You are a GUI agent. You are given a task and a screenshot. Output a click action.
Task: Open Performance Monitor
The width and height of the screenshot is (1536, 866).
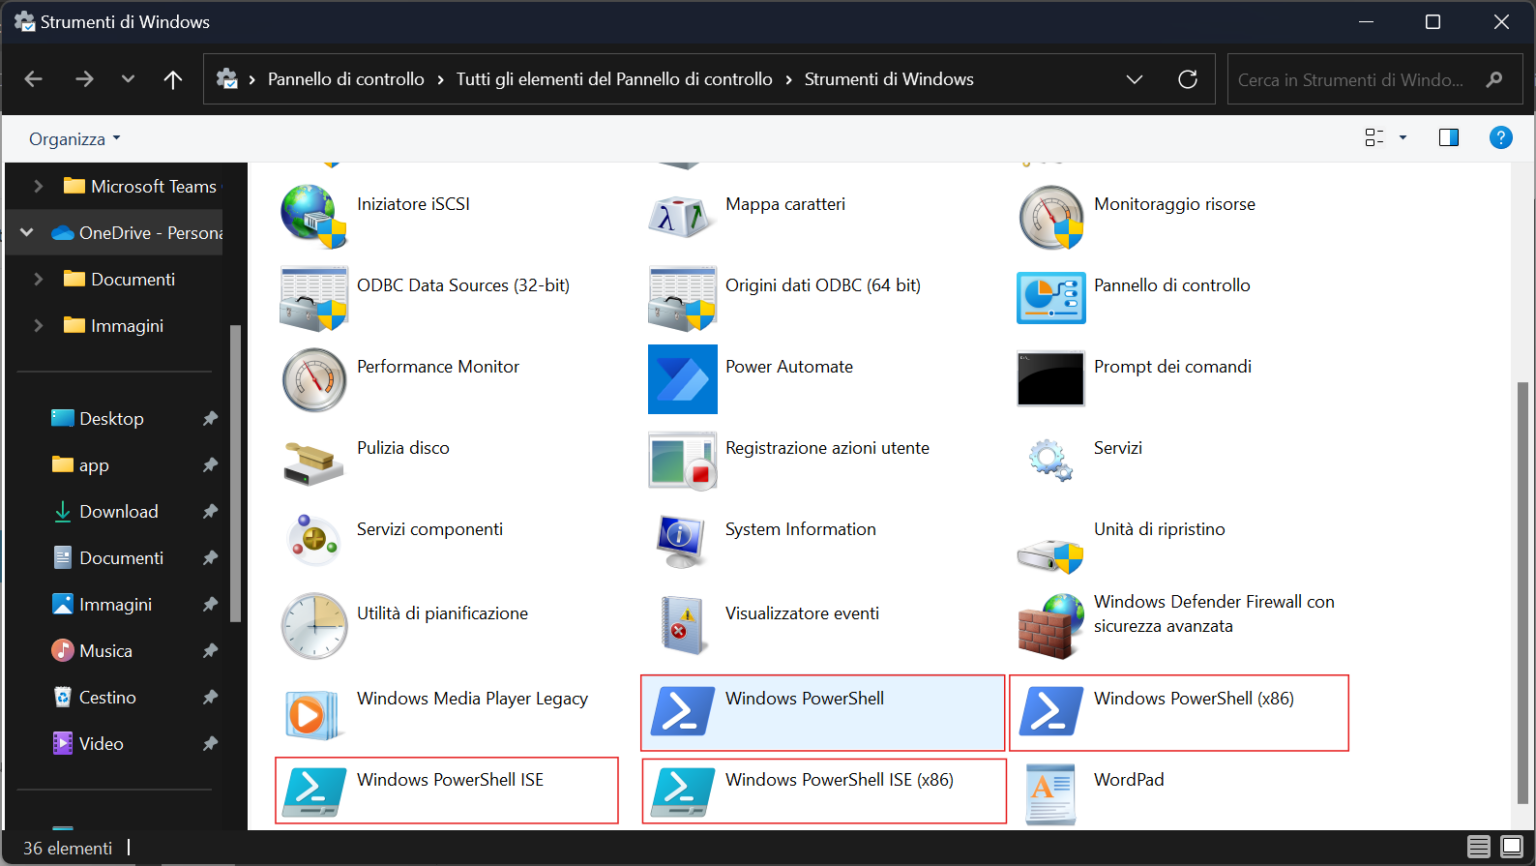[x=438, y=366]
